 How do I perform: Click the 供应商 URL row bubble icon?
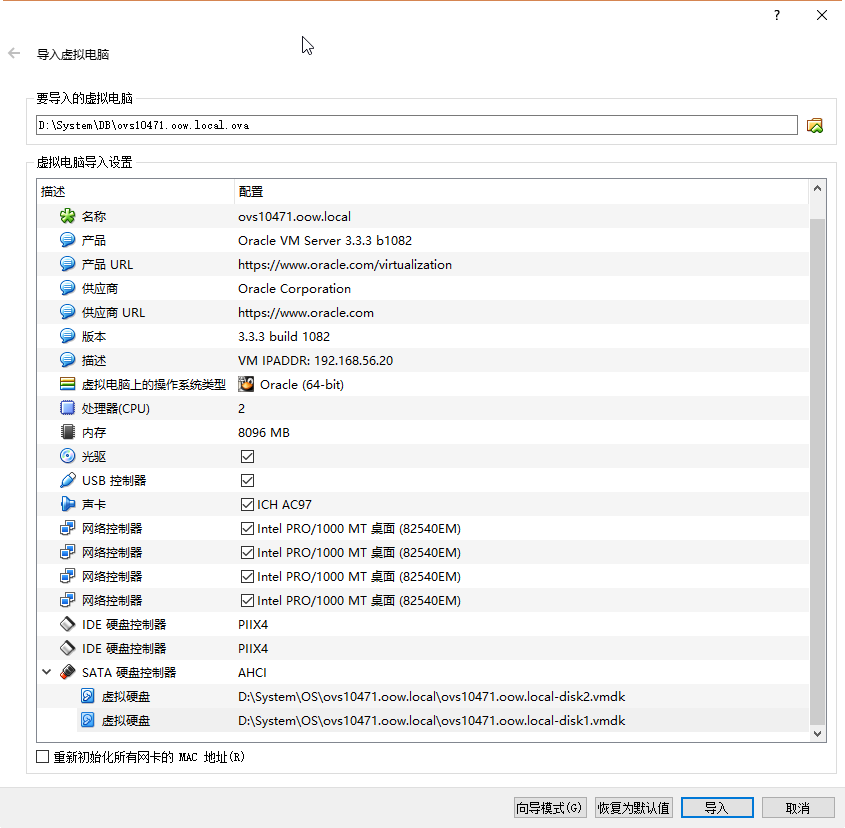point(67,312)
